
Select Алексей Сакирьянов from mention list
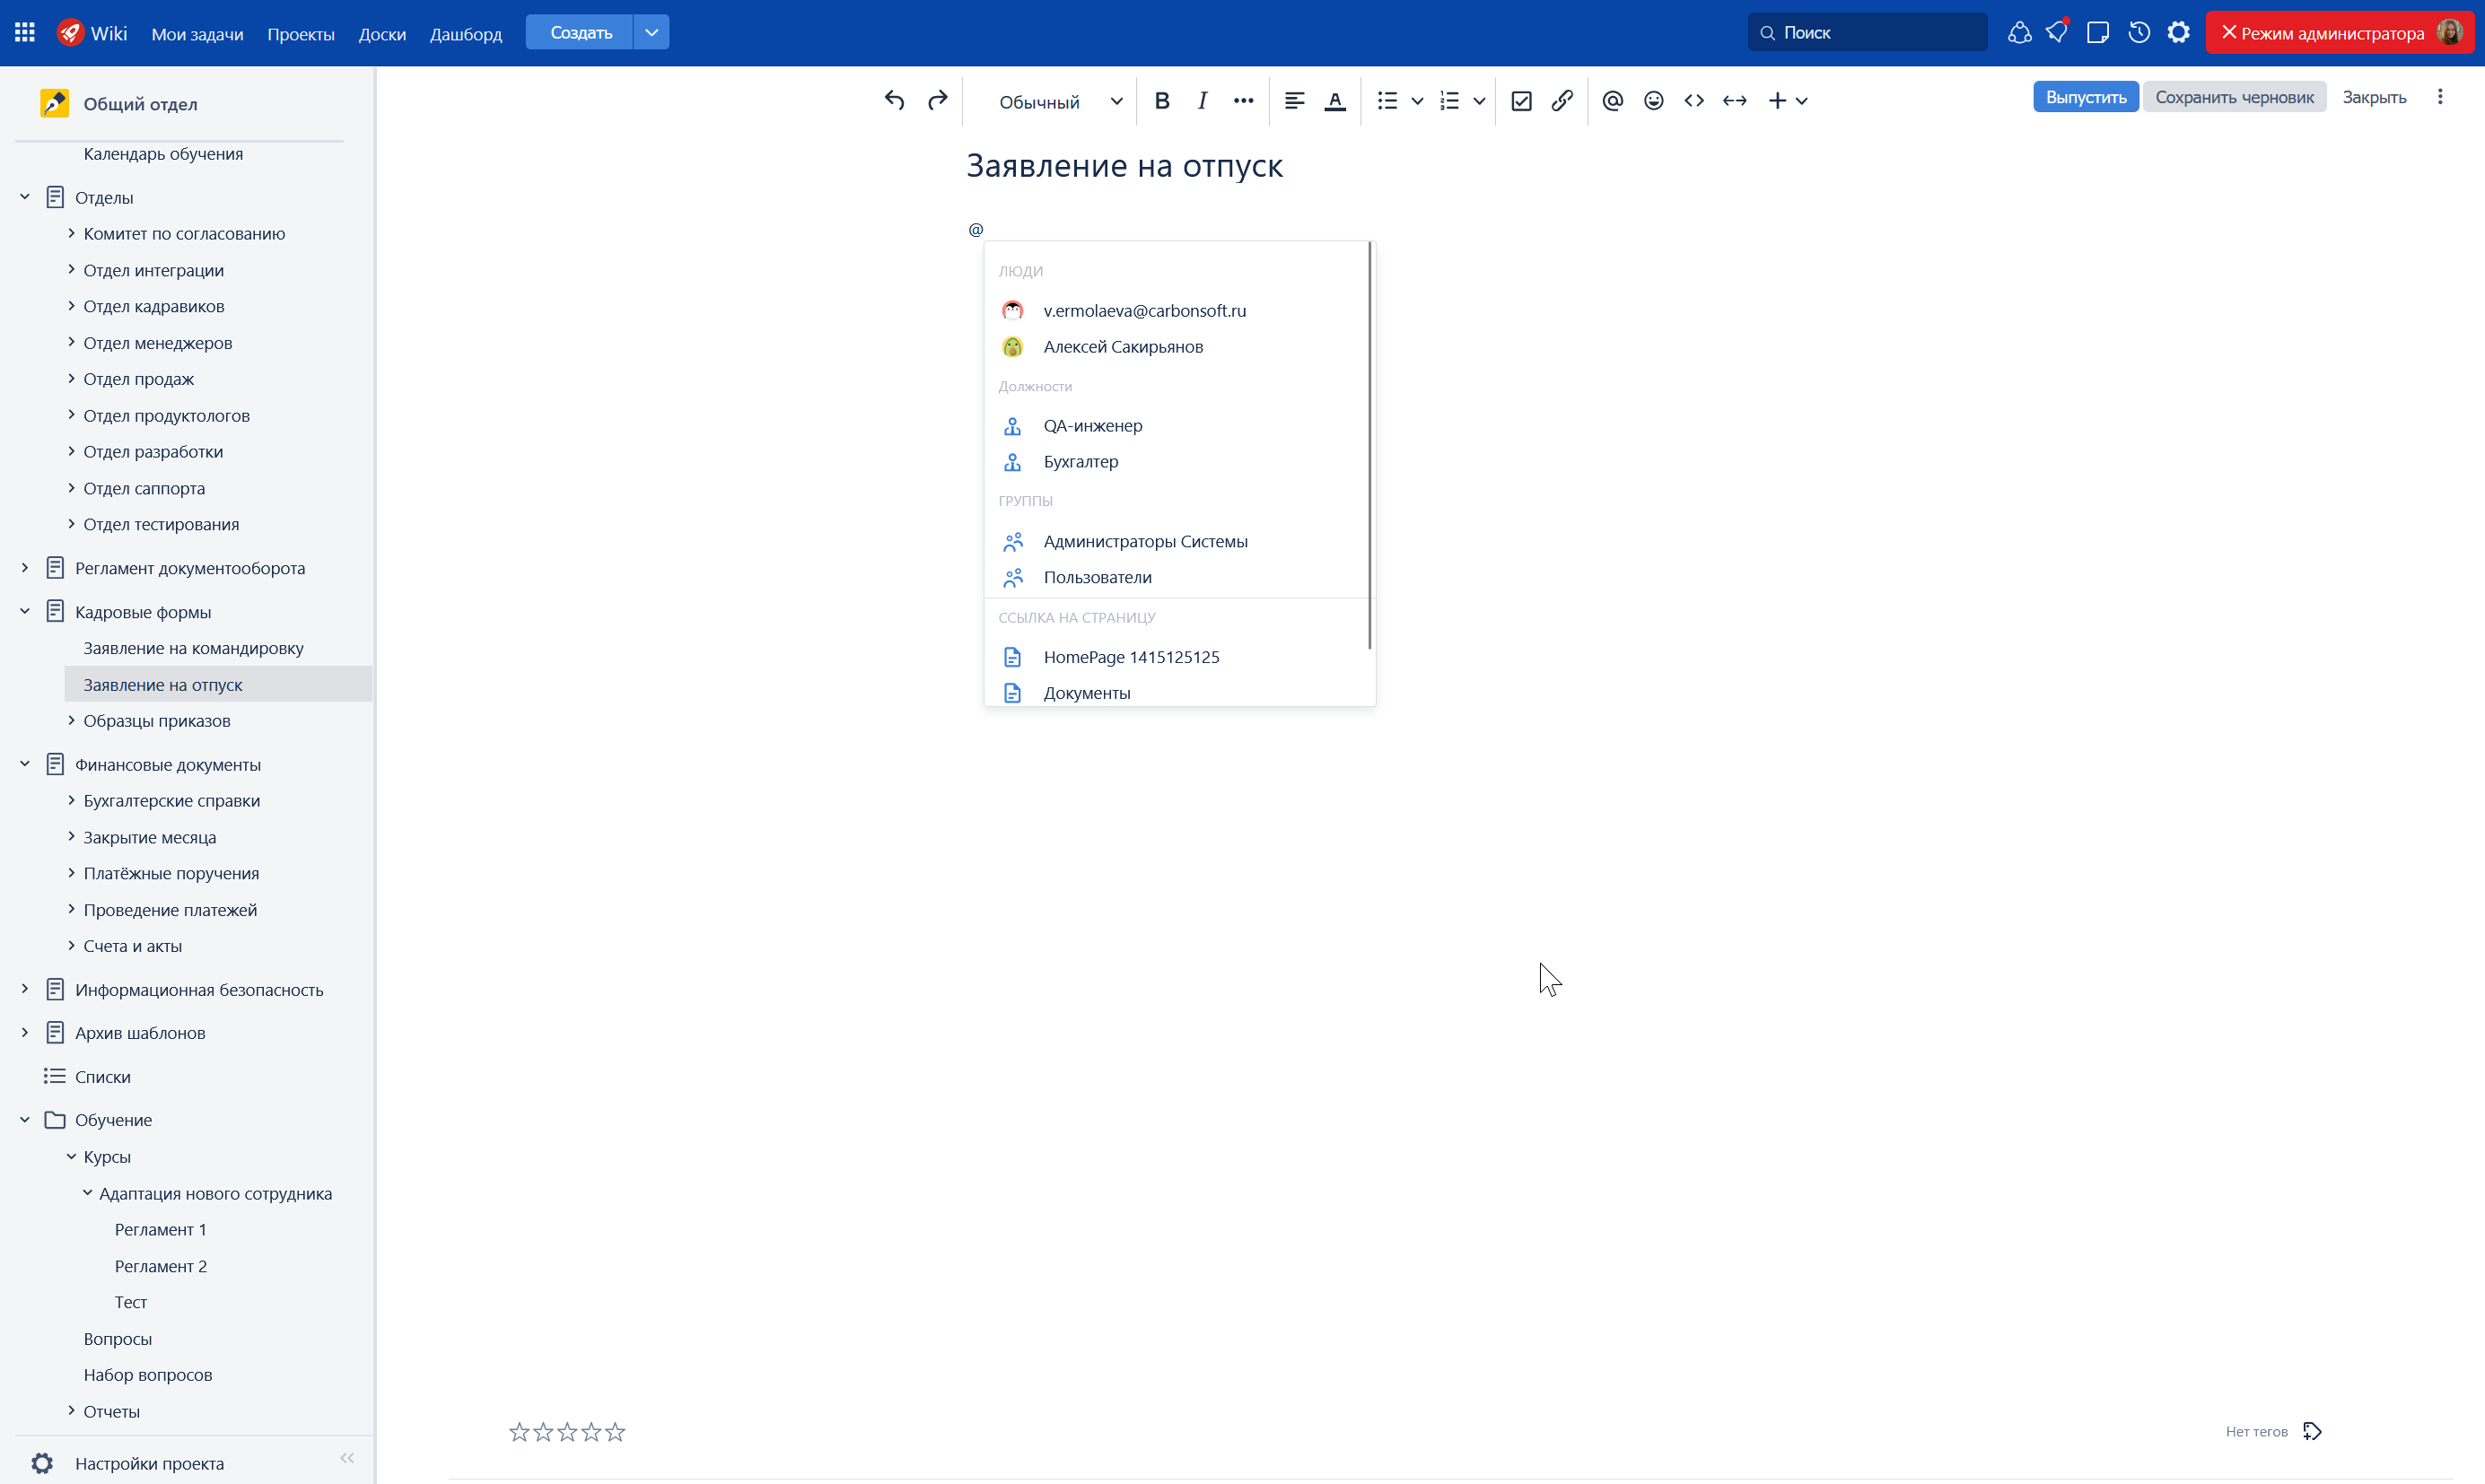click(x=1122, y=346)
